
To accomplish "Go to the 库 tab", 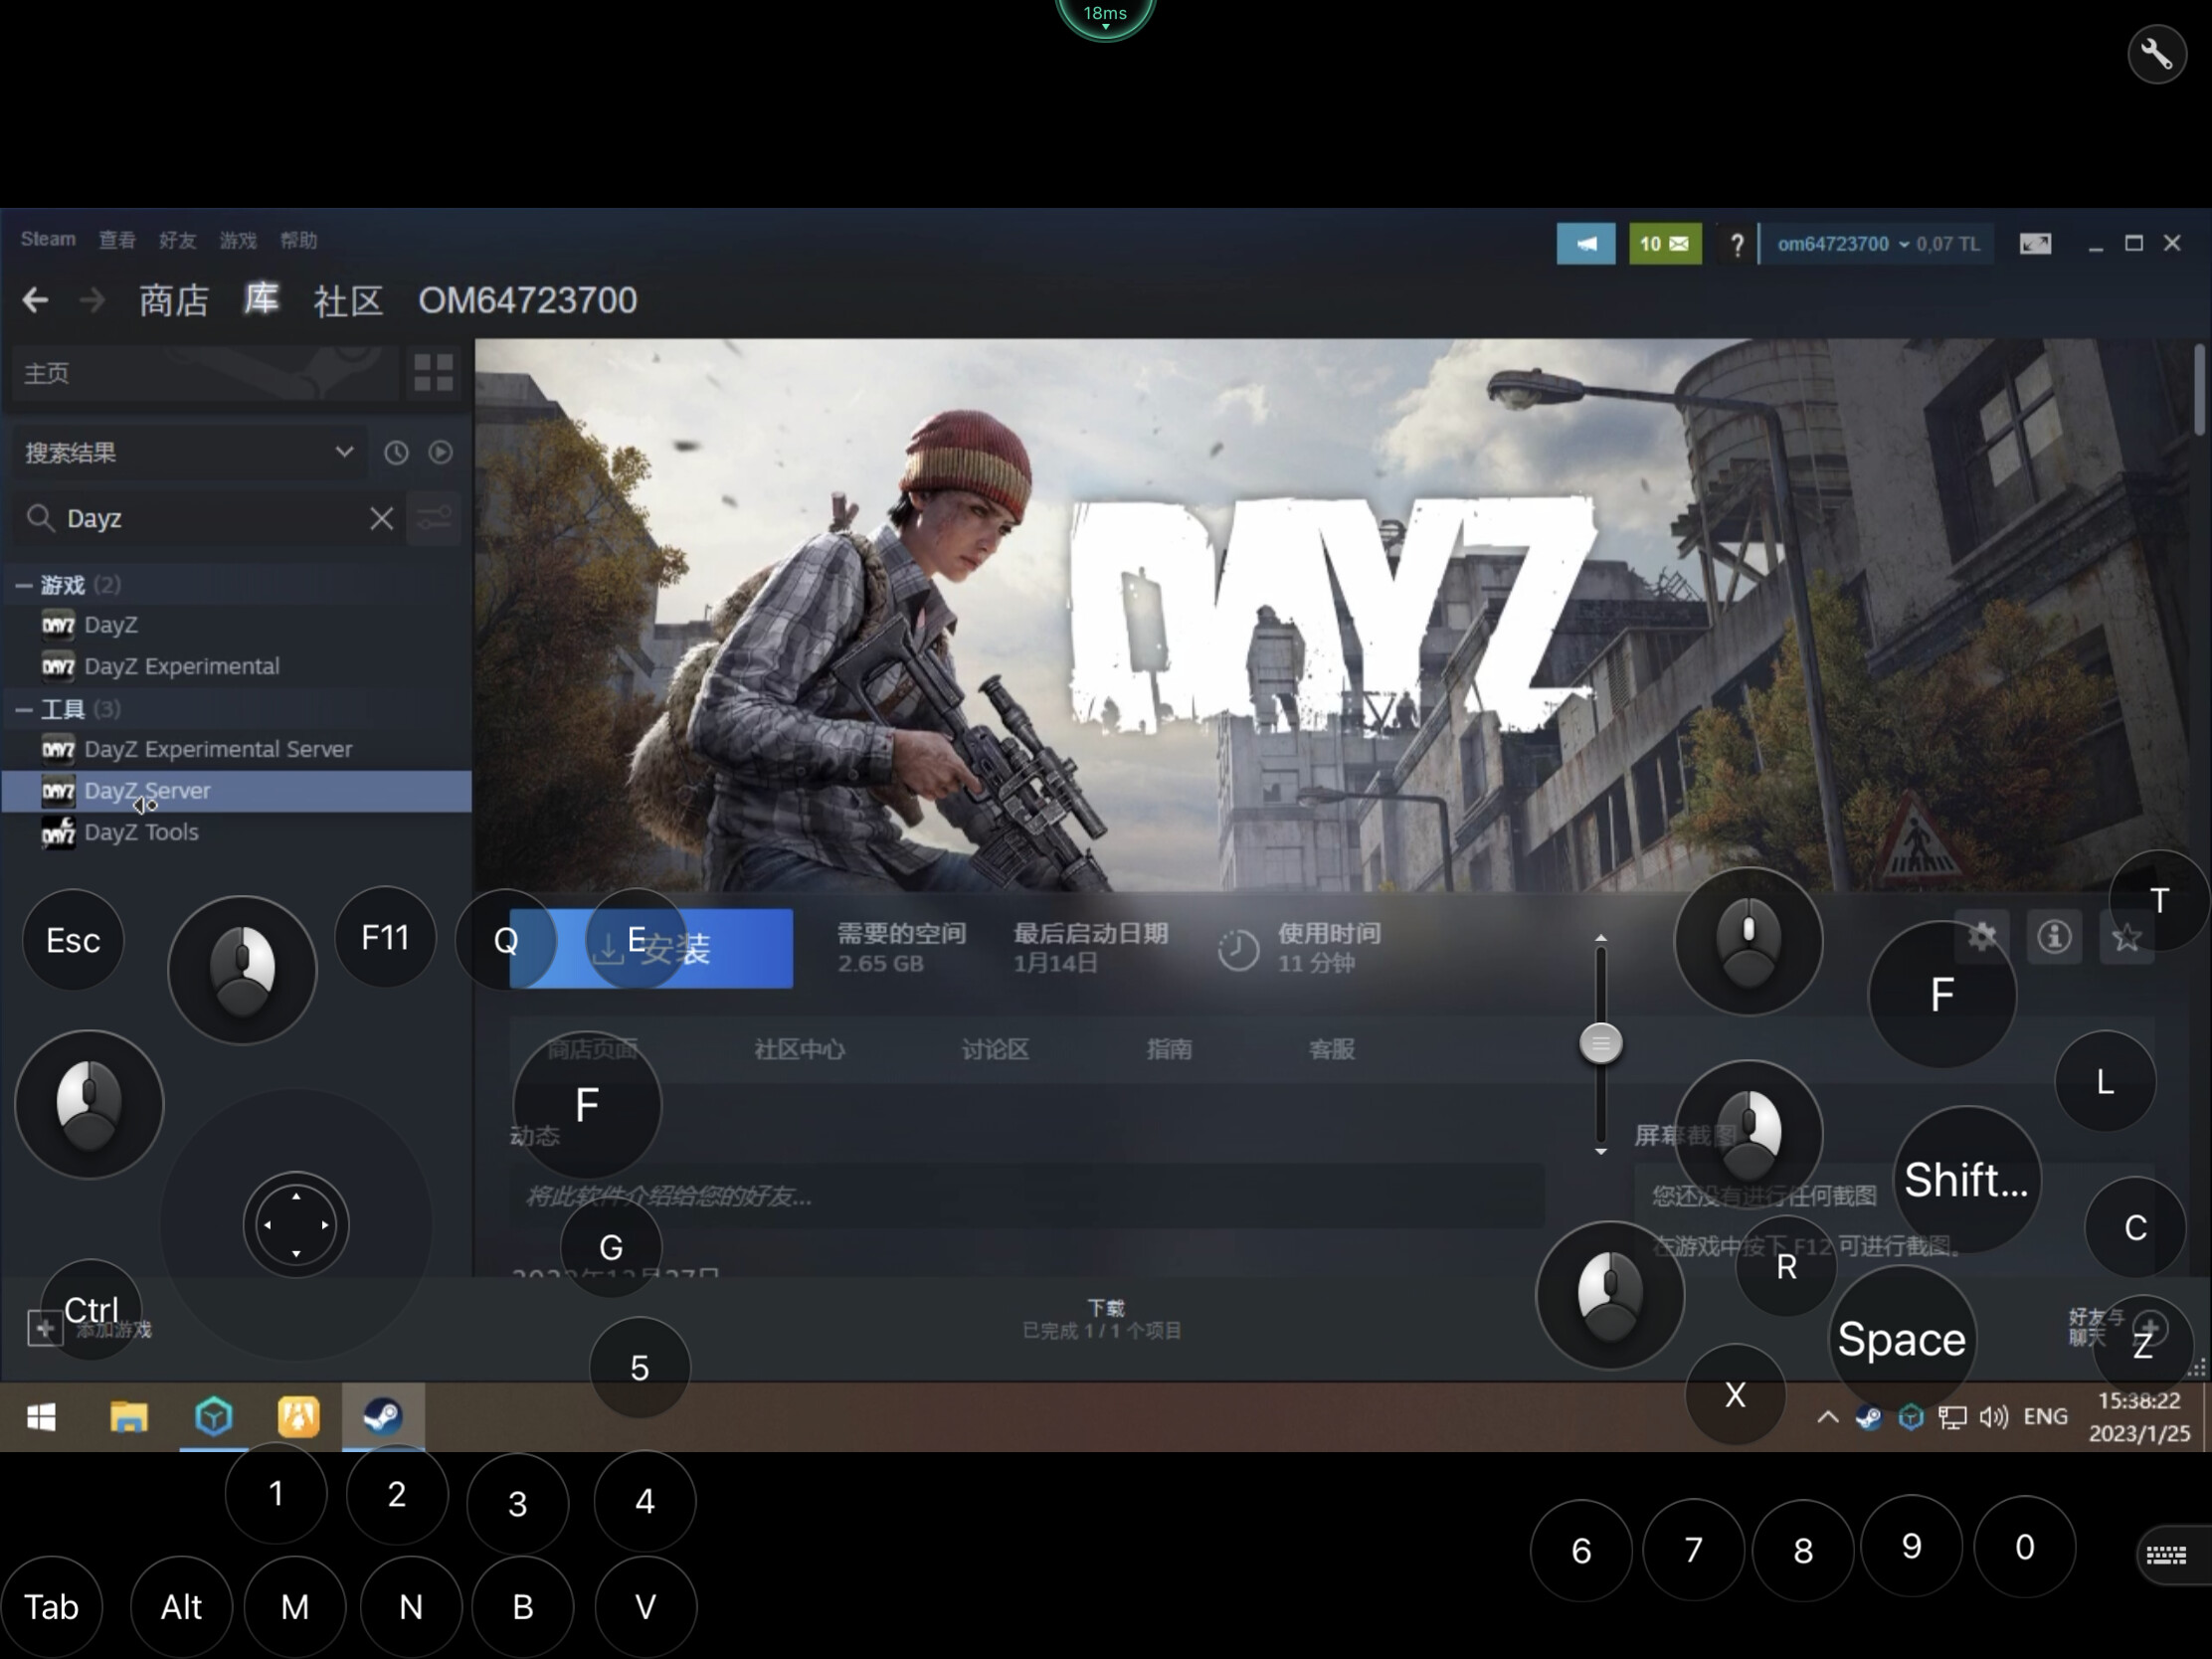I will [261, 300].
